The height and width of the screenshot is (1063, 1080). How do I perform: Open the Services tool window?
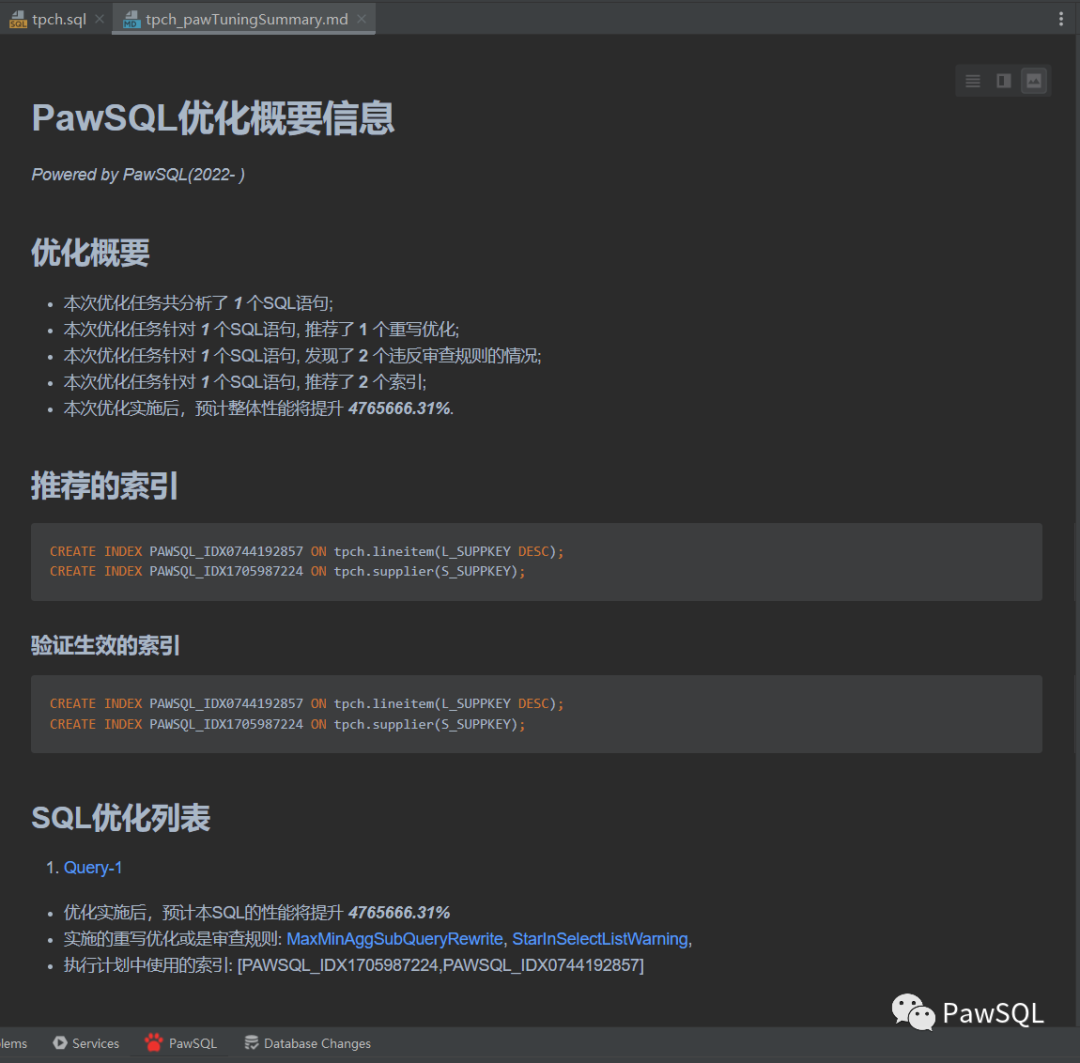point(86,1043)
